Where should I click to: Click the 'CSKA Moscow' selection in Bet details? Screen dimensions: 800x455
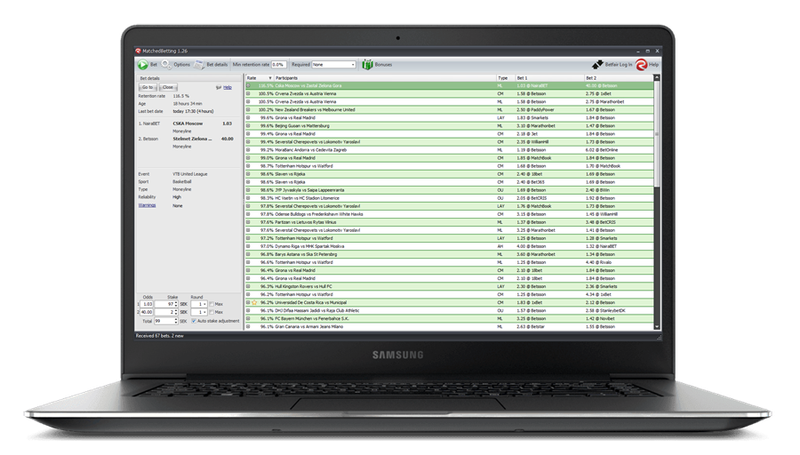coord(188,123)
